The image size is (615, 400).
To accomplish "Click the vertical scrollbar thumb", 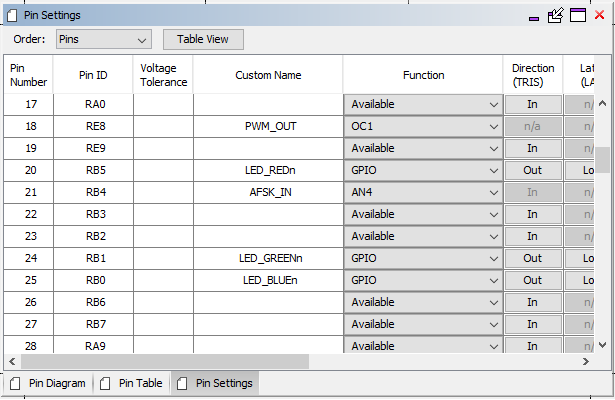I will pos(603,160).
